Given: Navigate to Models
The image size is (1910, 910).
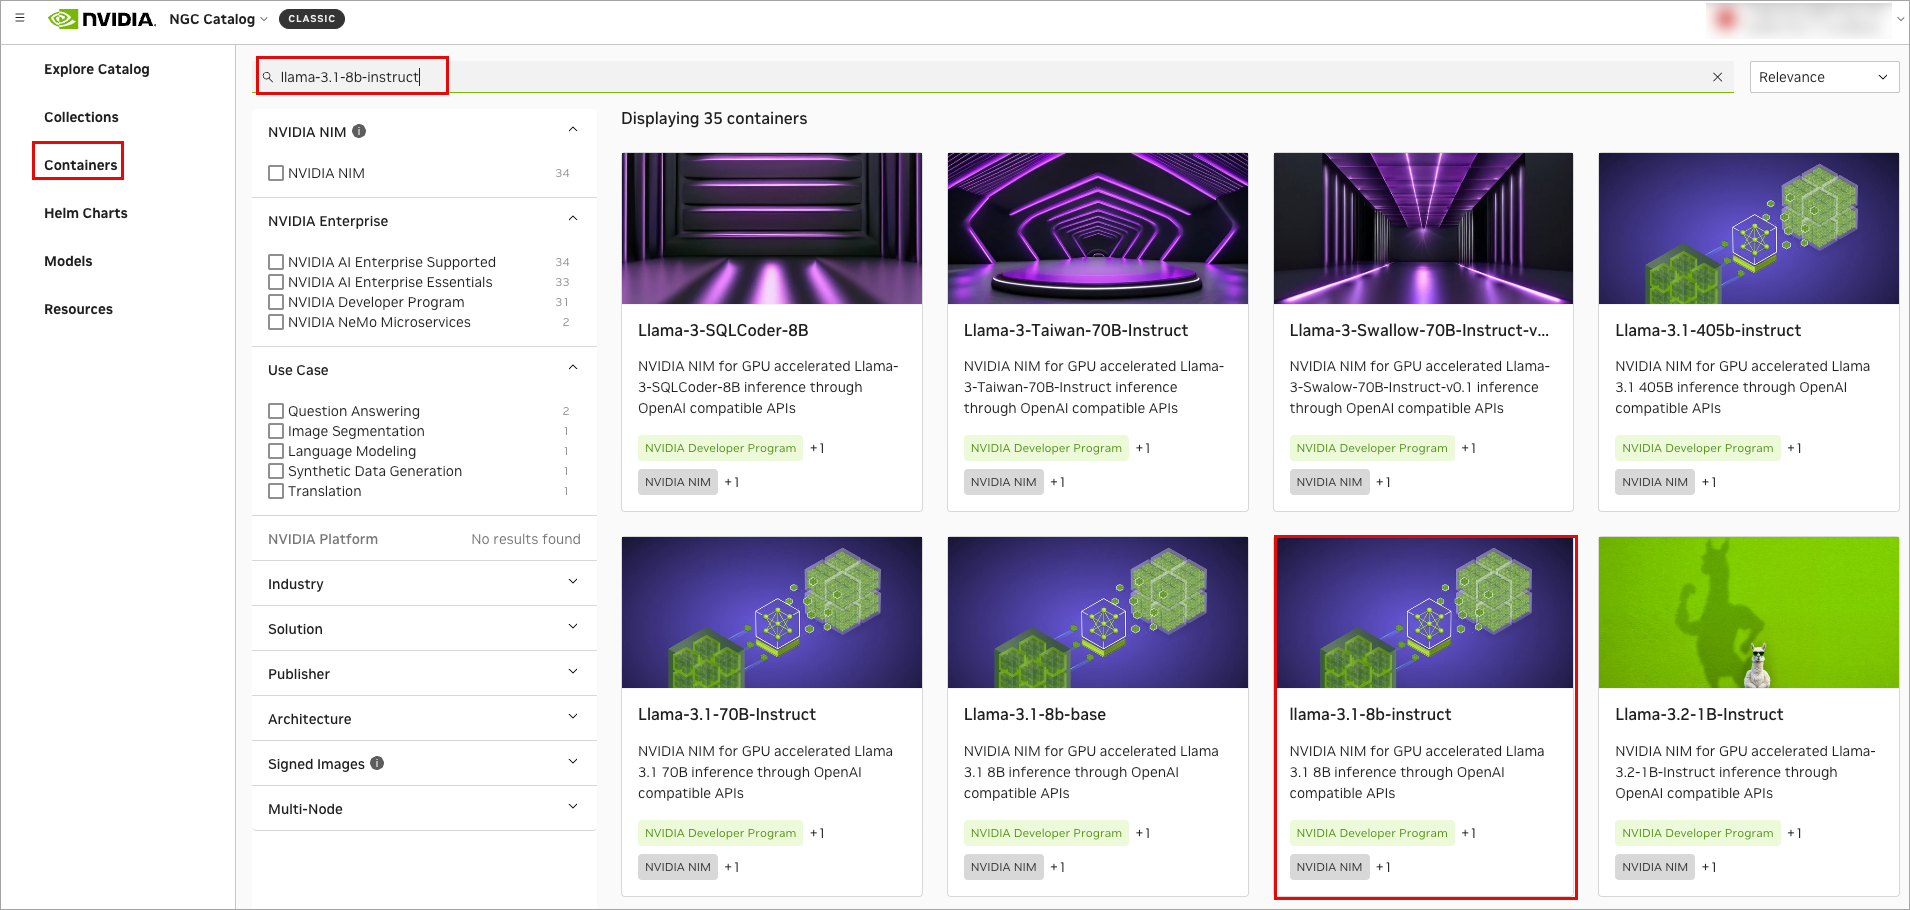Looking at the screenshot, I should [68, 261].
